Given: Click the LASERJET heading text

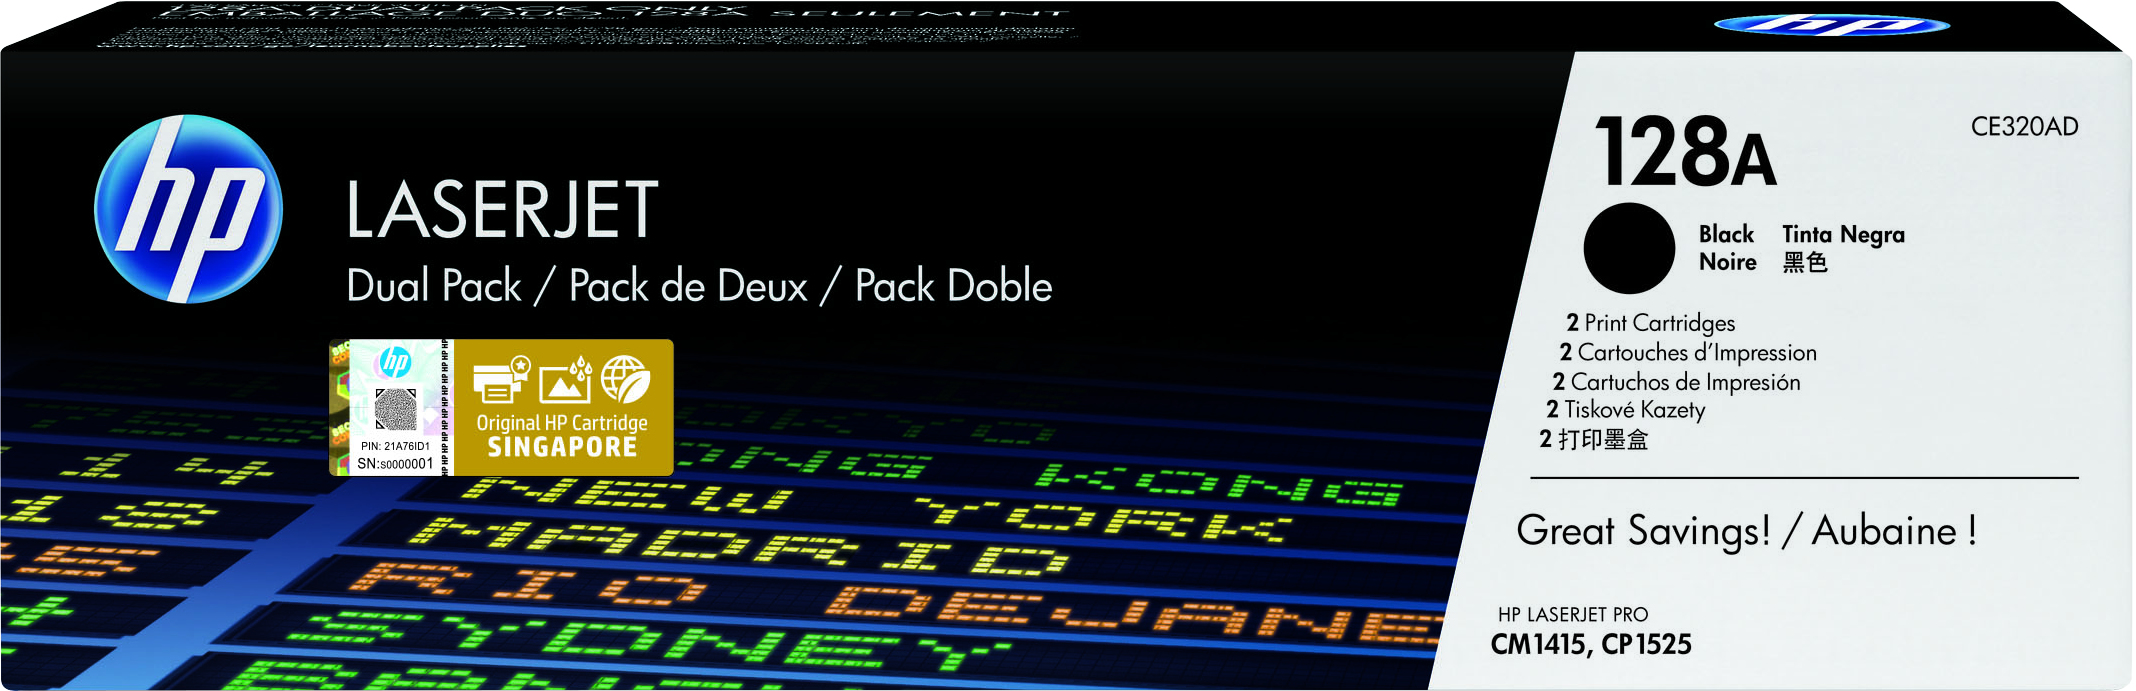Looking at the screenshot, I should click(x=502, y=210).
